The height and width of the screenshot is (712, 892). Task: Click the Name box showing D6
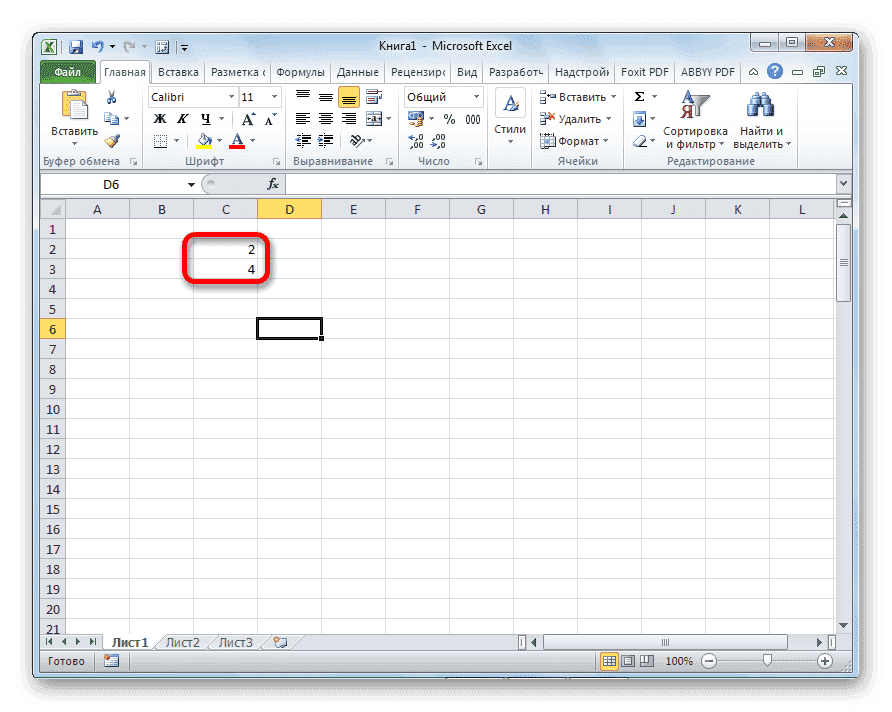coord(110,184)
